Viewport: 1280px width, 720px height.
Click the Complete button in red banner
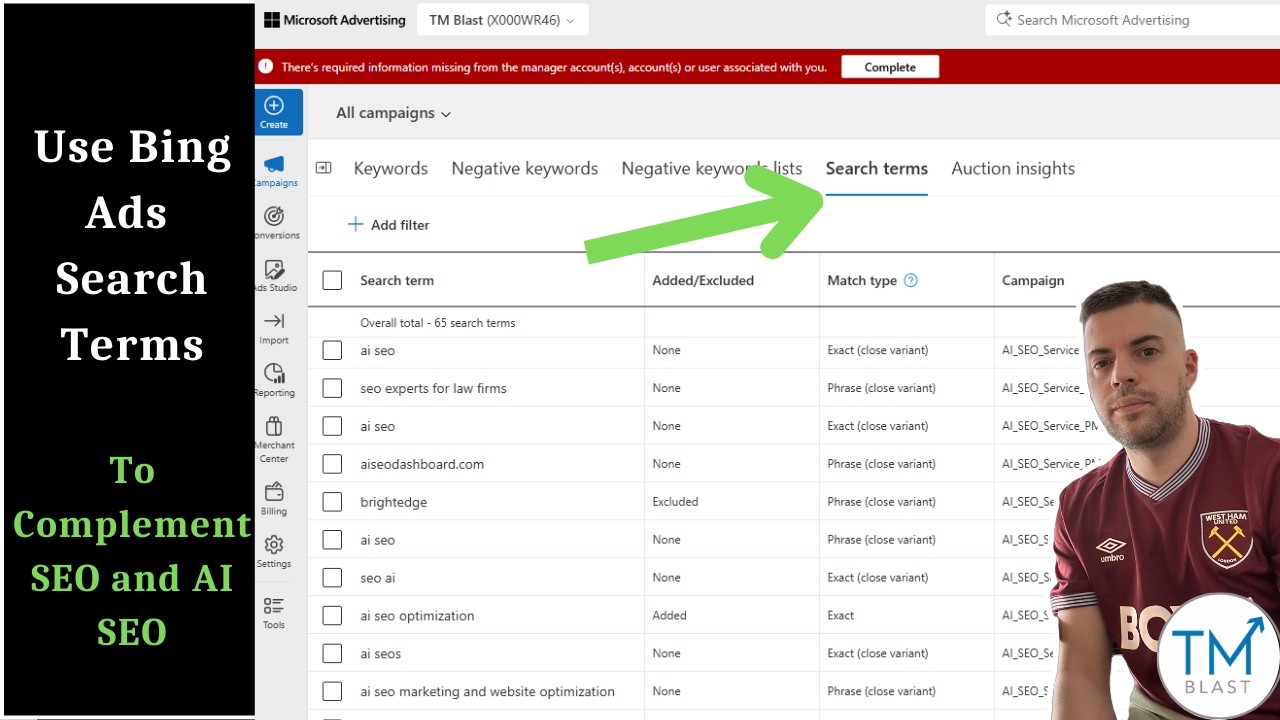click(x=890, y=67)
